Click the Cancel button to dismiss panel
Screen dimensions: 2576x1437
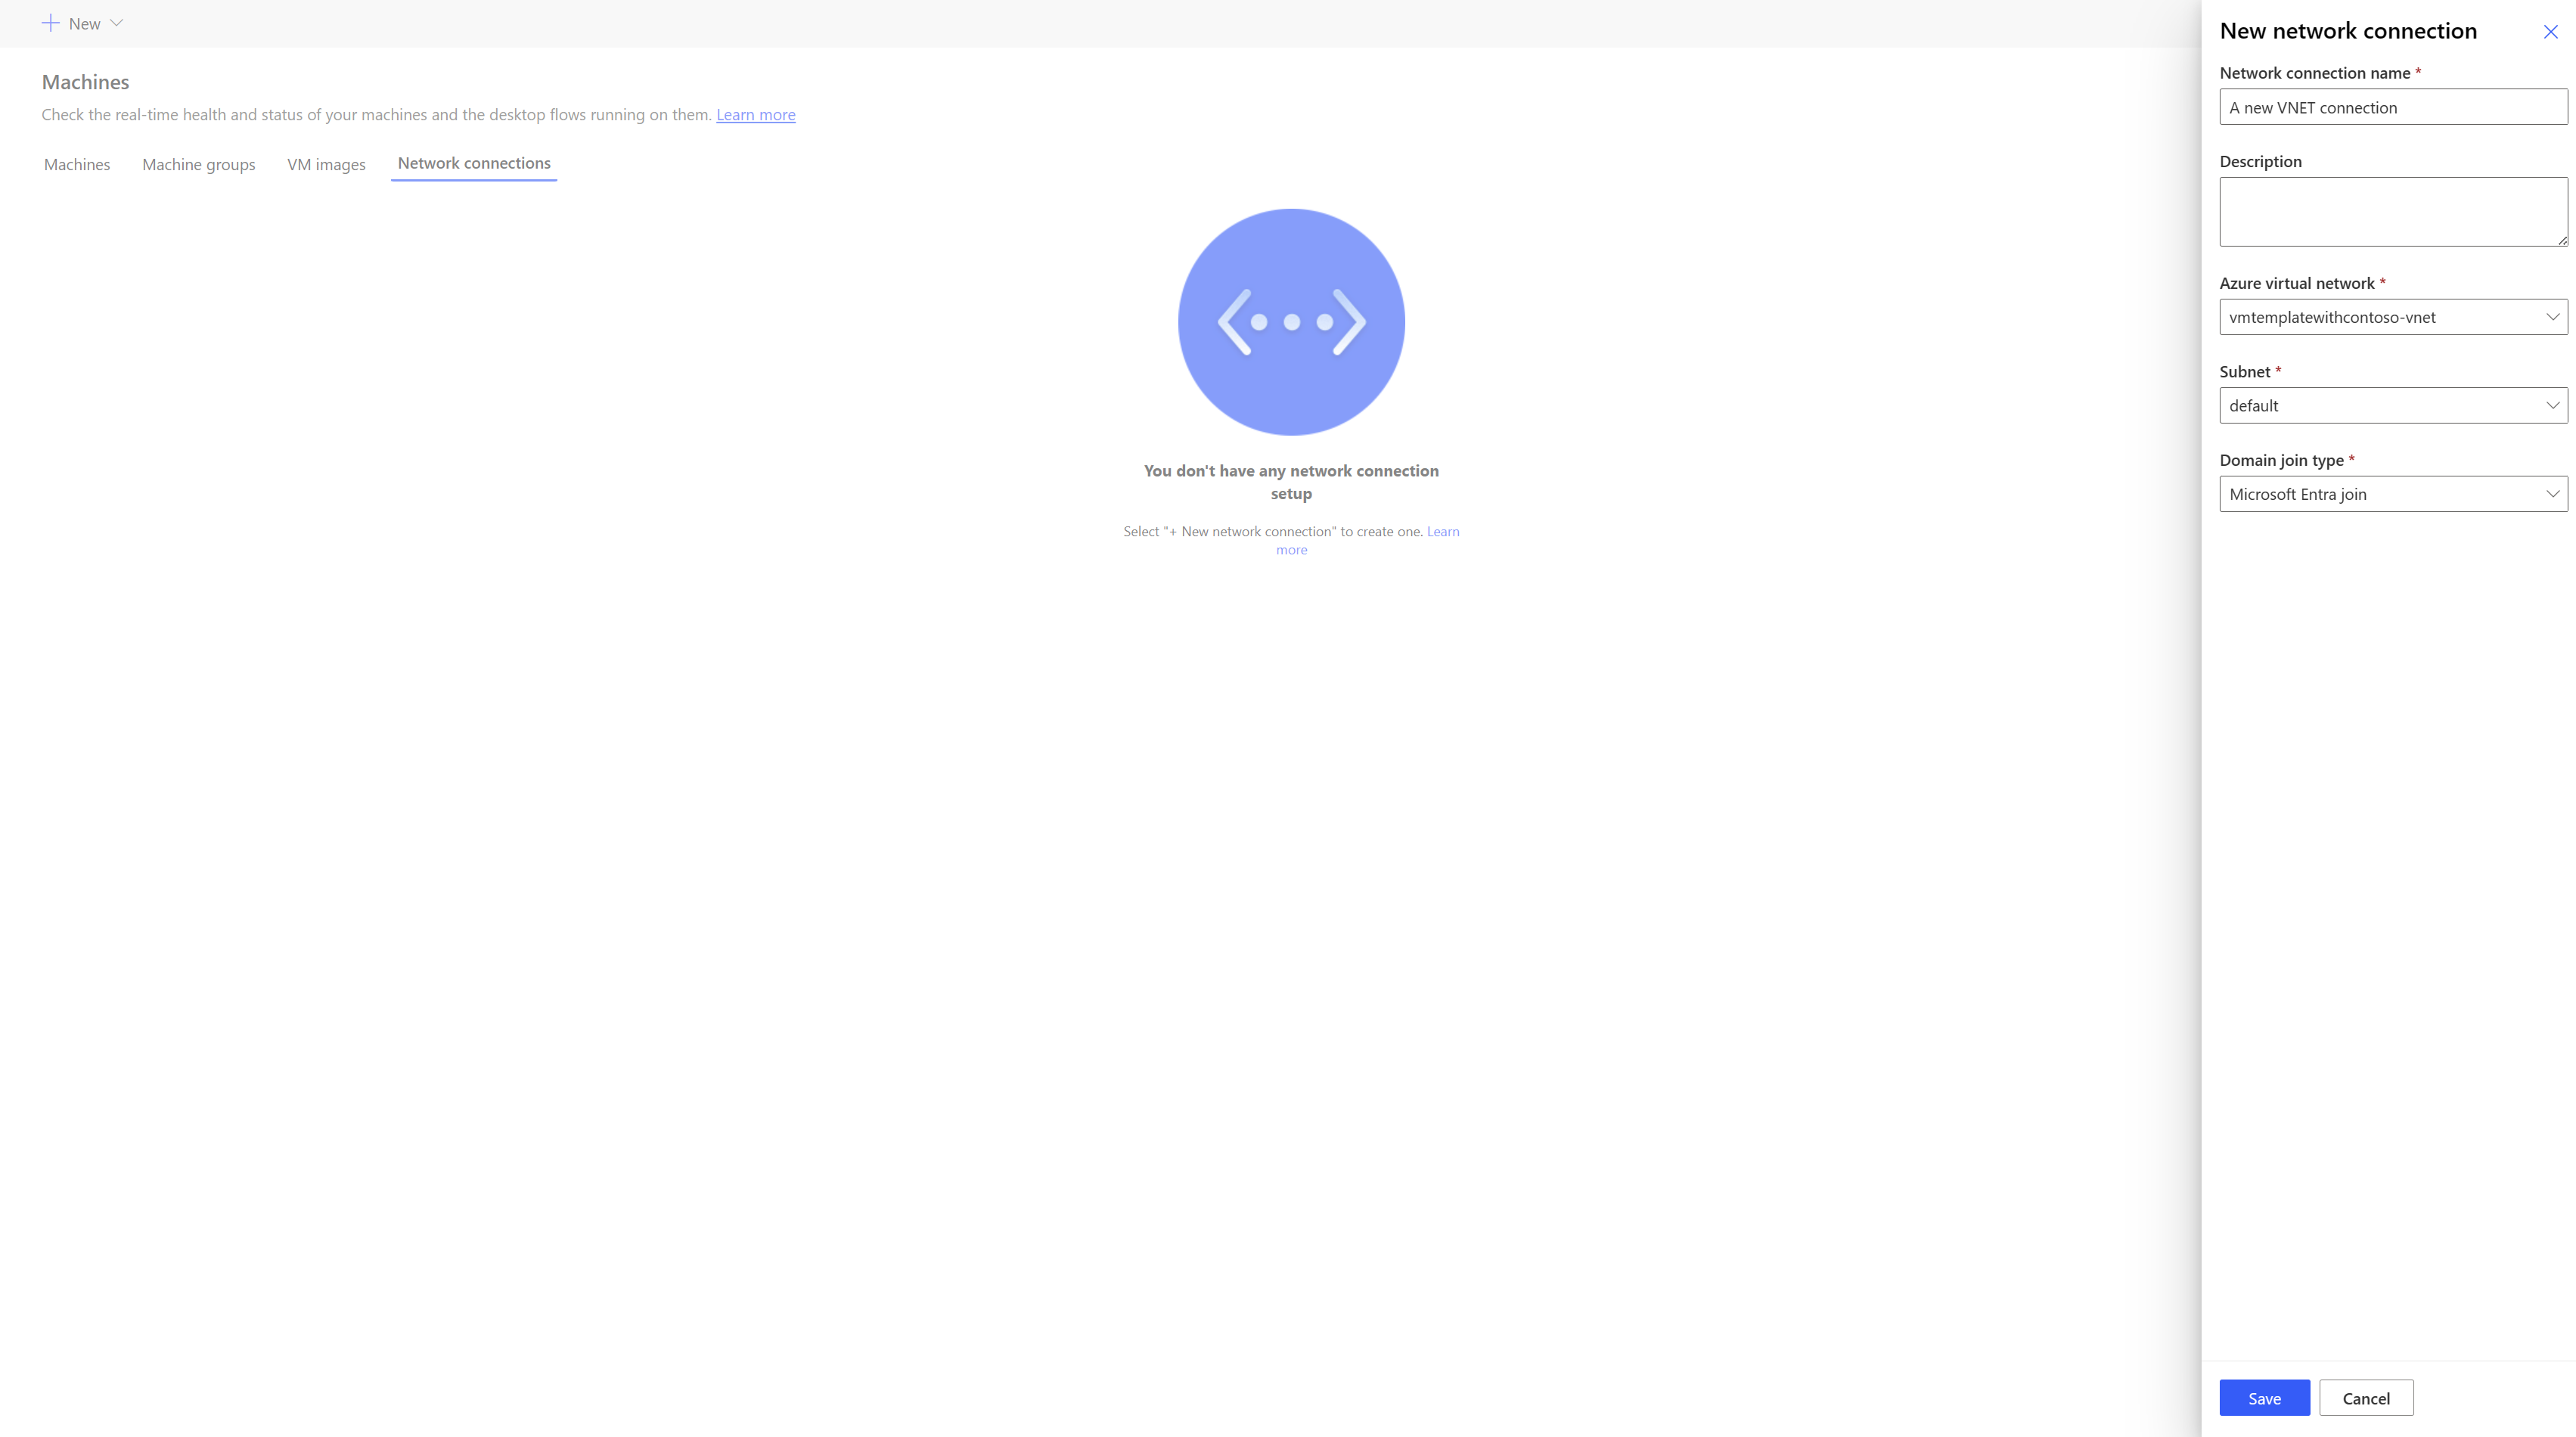pyautogui.click(x=2367, y=1396)
